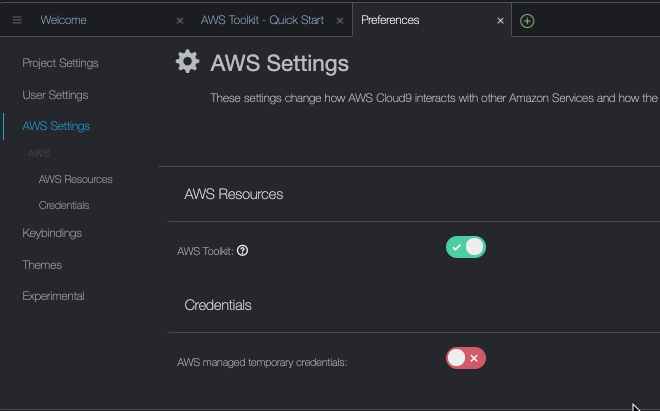Click the Credentials section heading
The image size is (660, 411).
coord(218,305)
